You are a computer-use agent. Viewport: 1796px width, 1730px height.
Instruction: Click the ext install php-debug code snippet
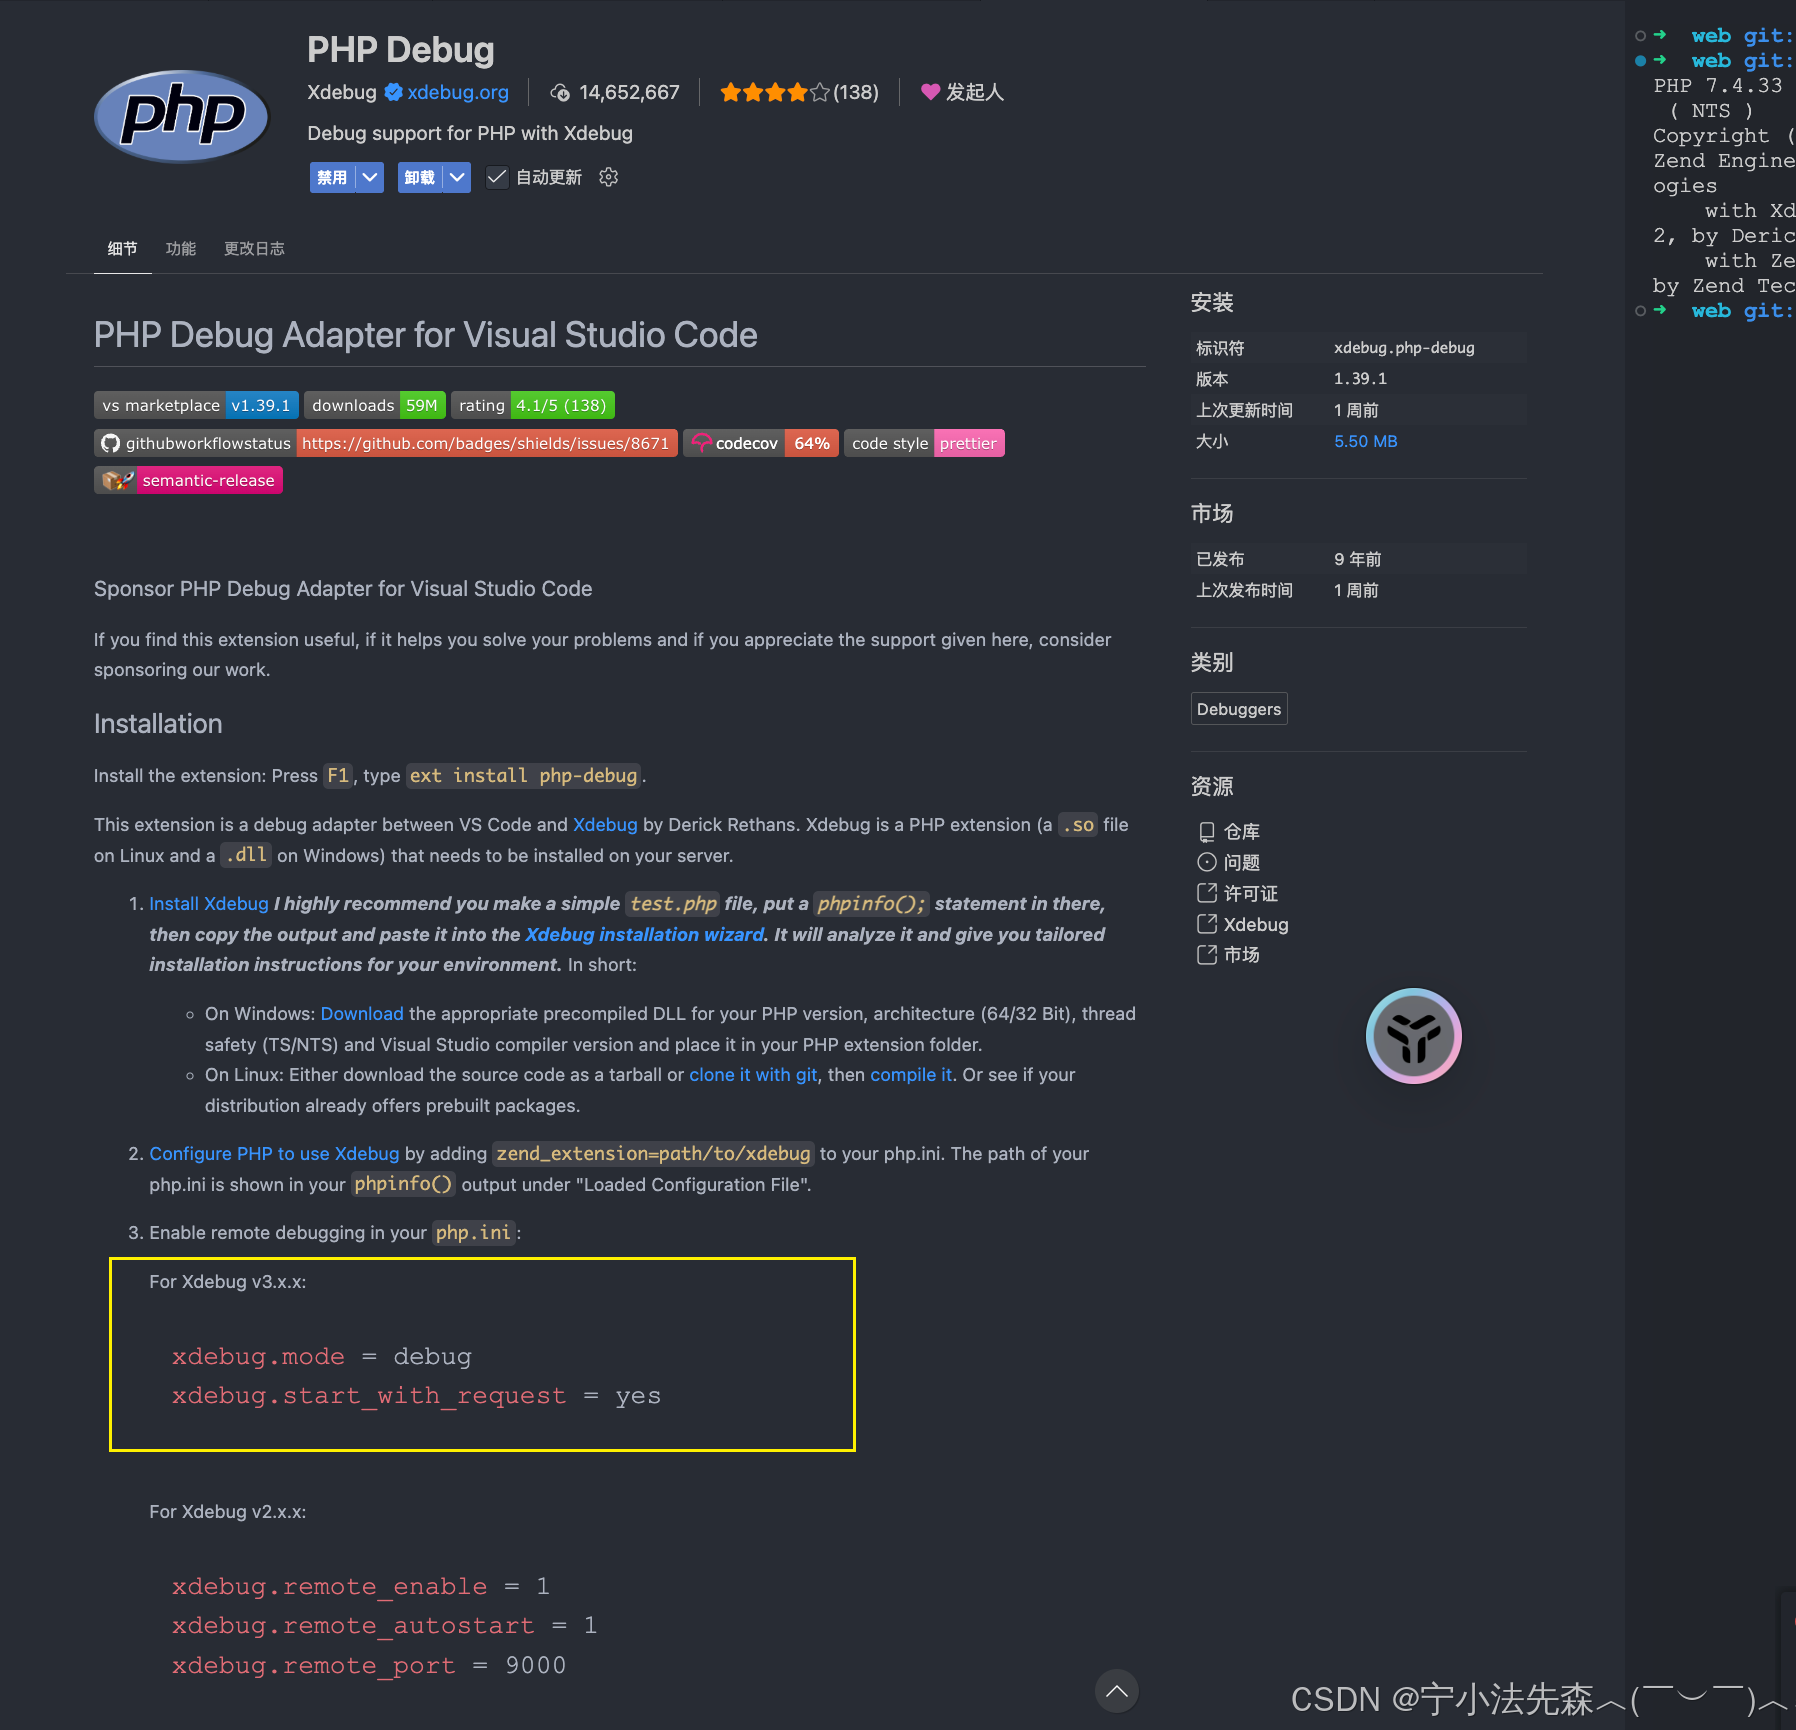click(523, 775)
